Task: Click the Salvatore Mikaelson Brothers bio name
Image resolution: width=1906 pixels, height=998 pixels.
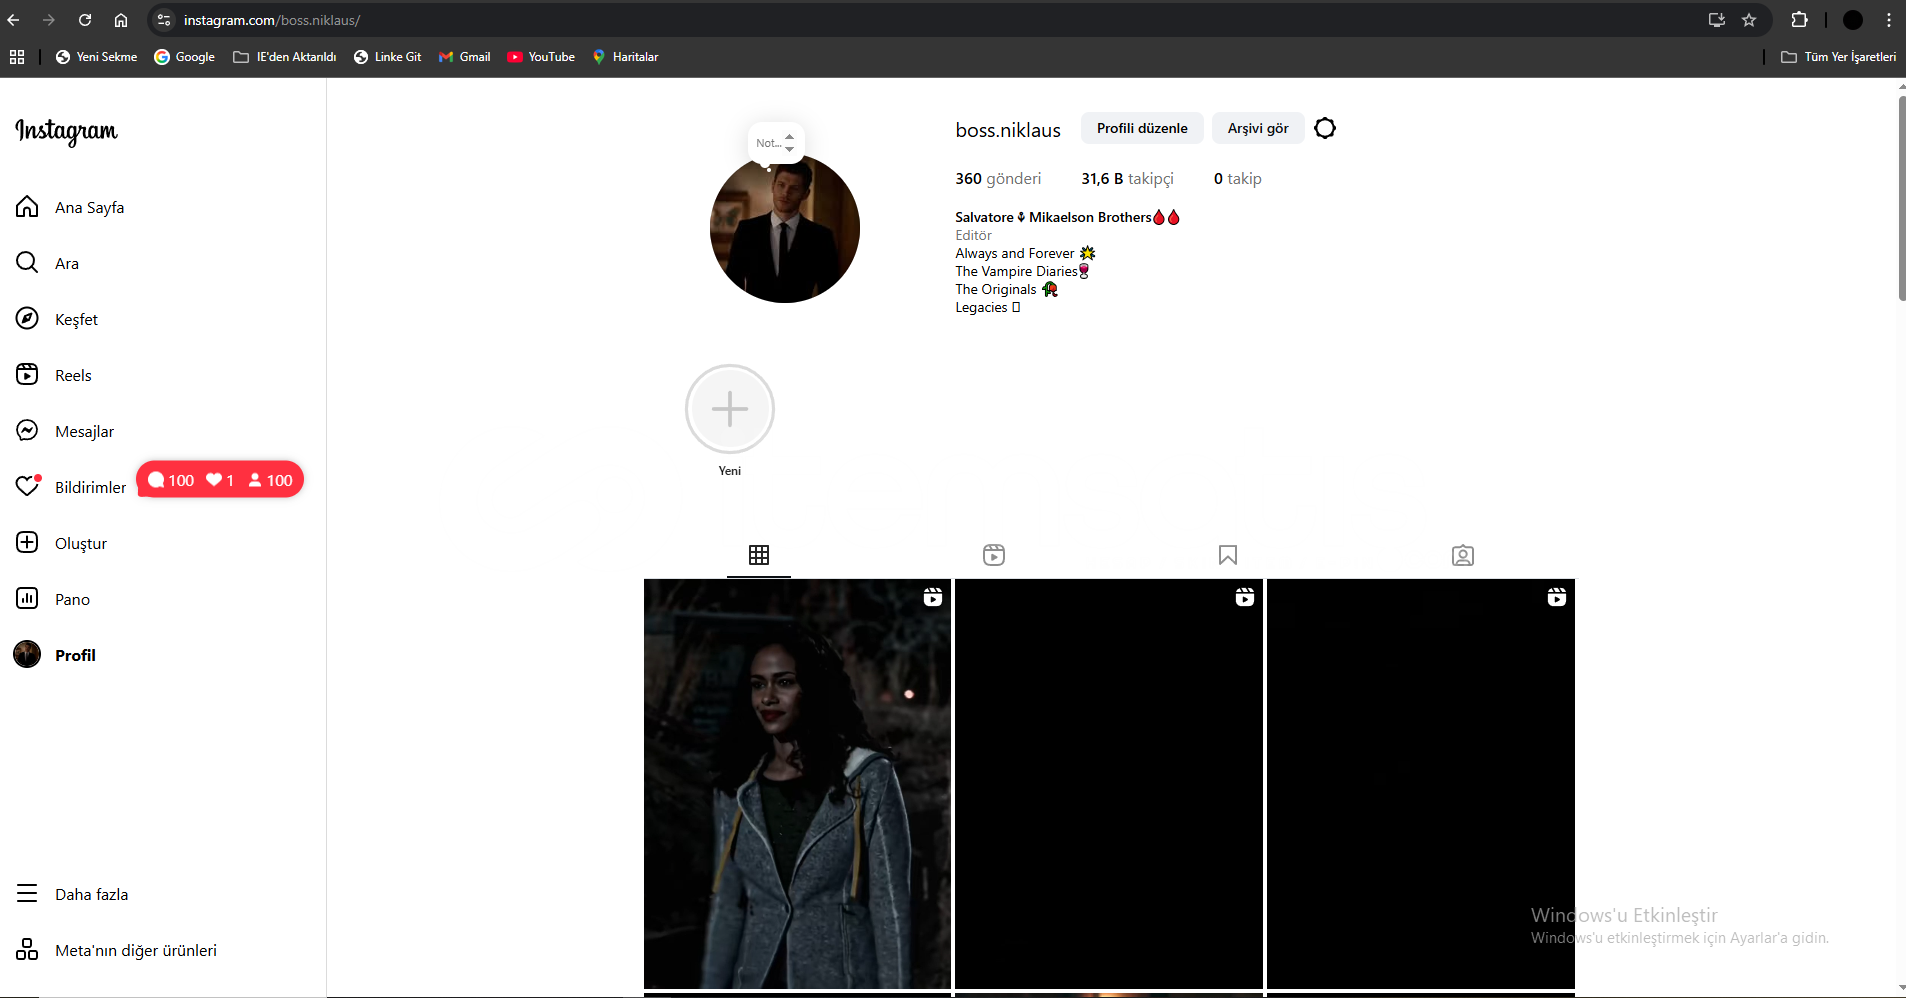Action: coord(1067,217)
